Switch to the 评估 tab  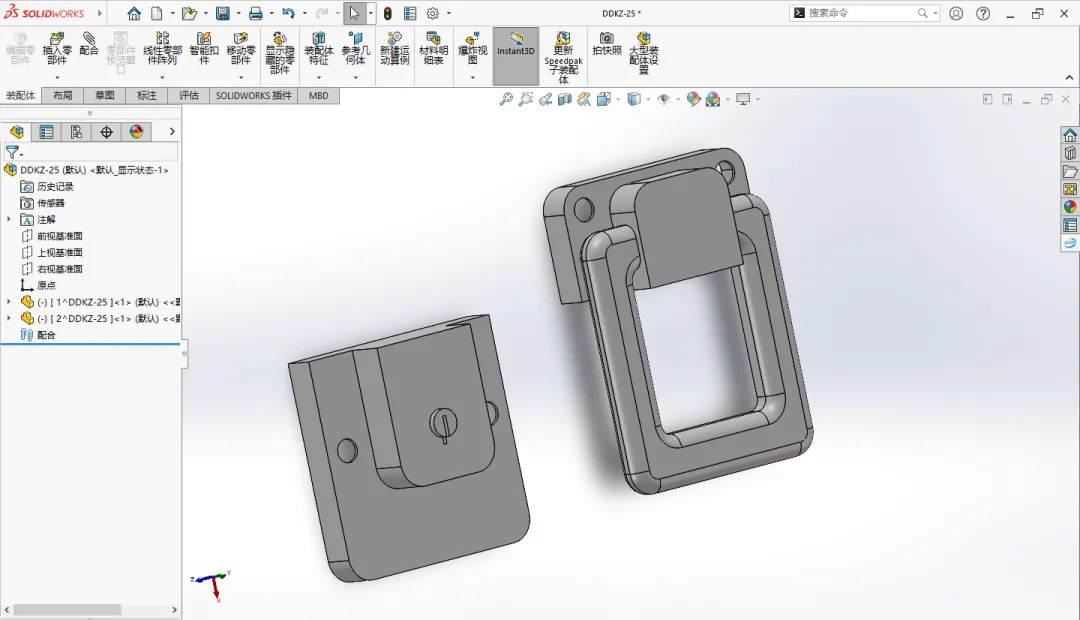(189, 96)
